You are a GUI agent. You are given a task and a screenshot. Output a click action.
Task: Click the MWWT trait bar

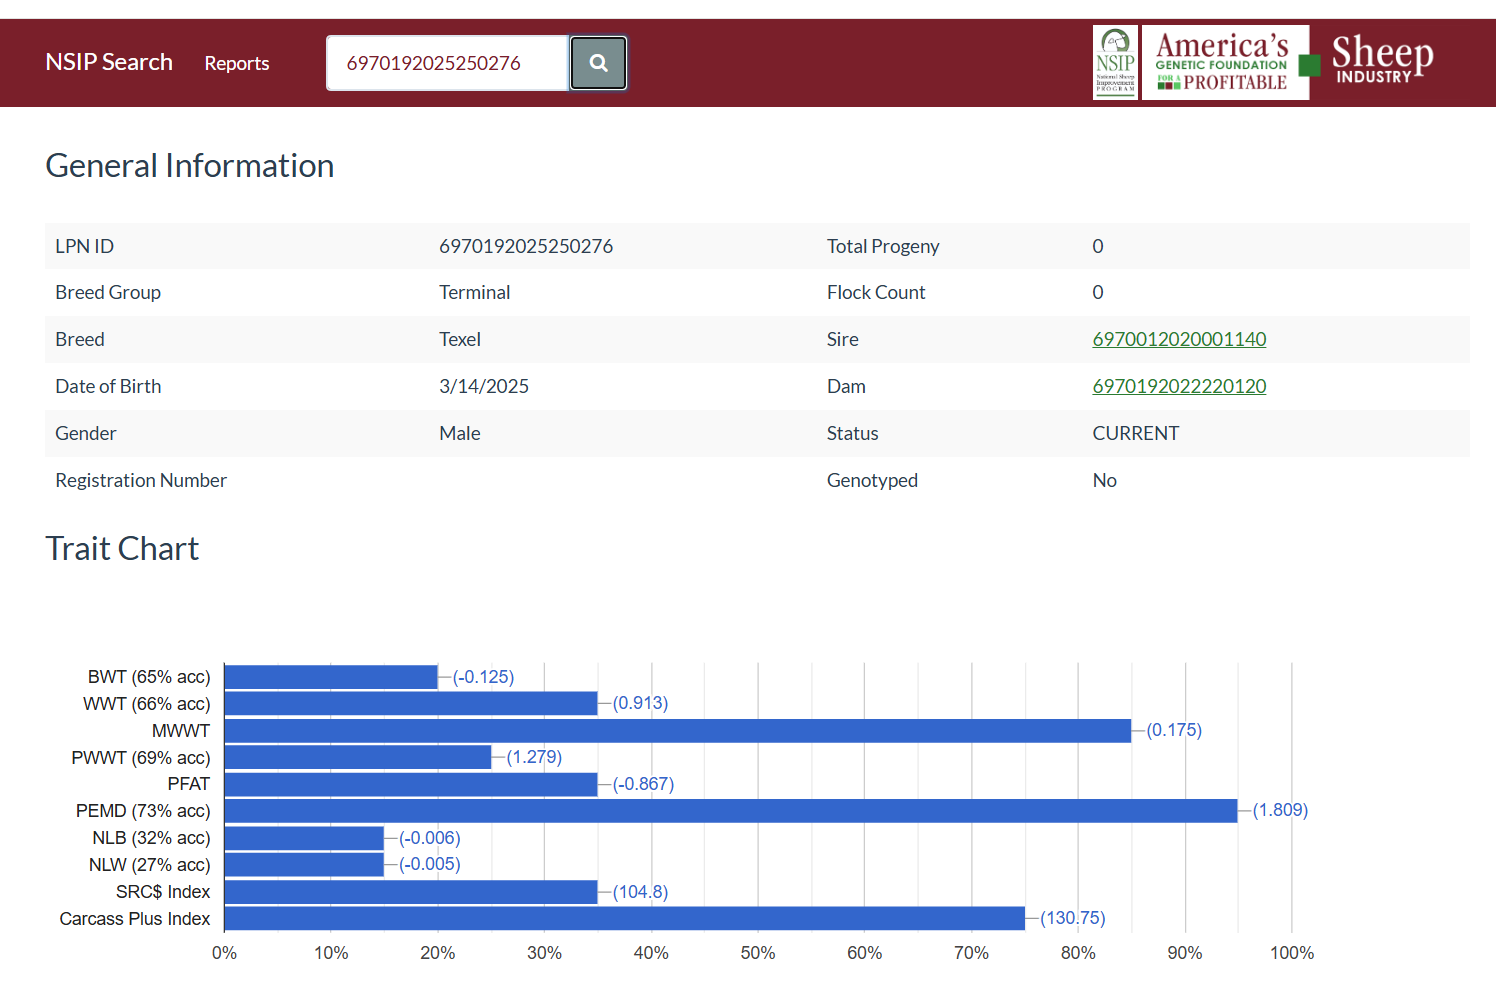(675, 730)
